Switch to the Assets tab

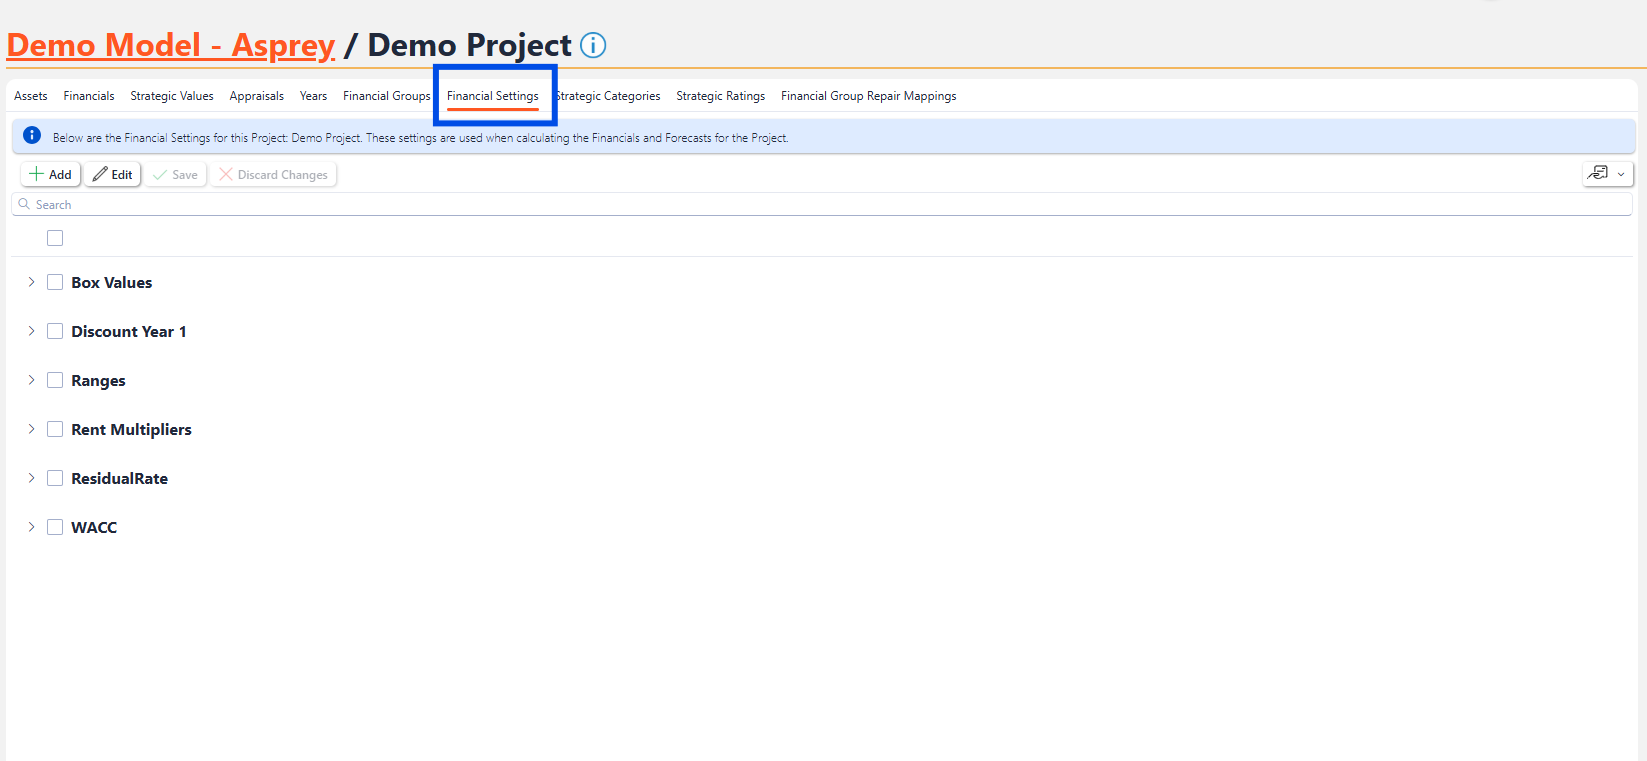(31, 96)
